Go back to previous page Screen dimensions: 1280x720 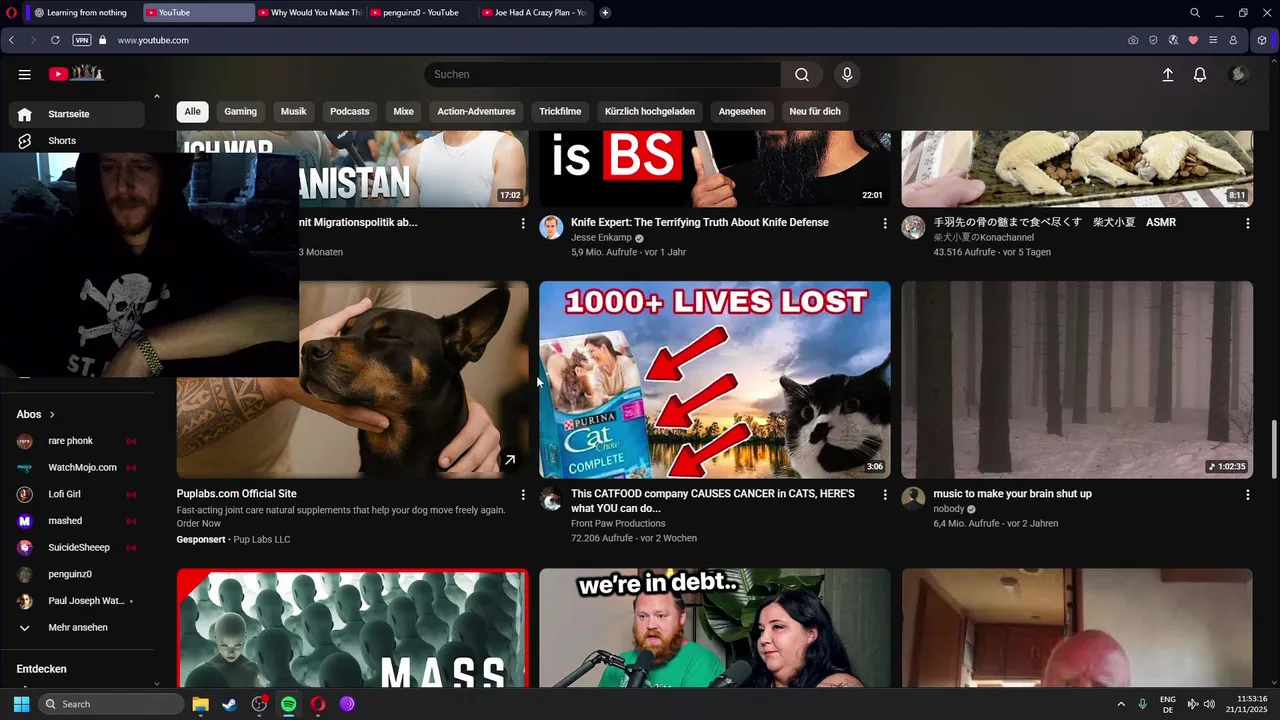(11, 40)
